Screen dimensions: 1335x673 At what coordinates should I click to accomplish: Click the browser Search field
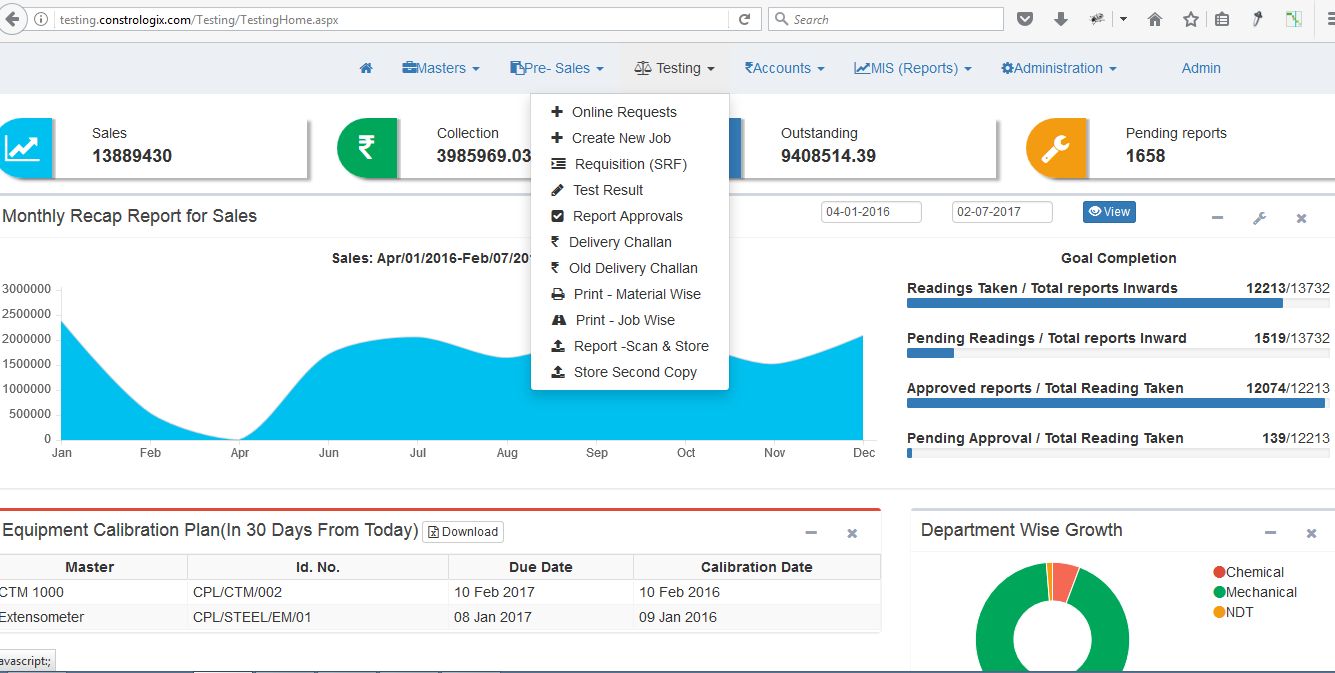(x=886, y=19)
